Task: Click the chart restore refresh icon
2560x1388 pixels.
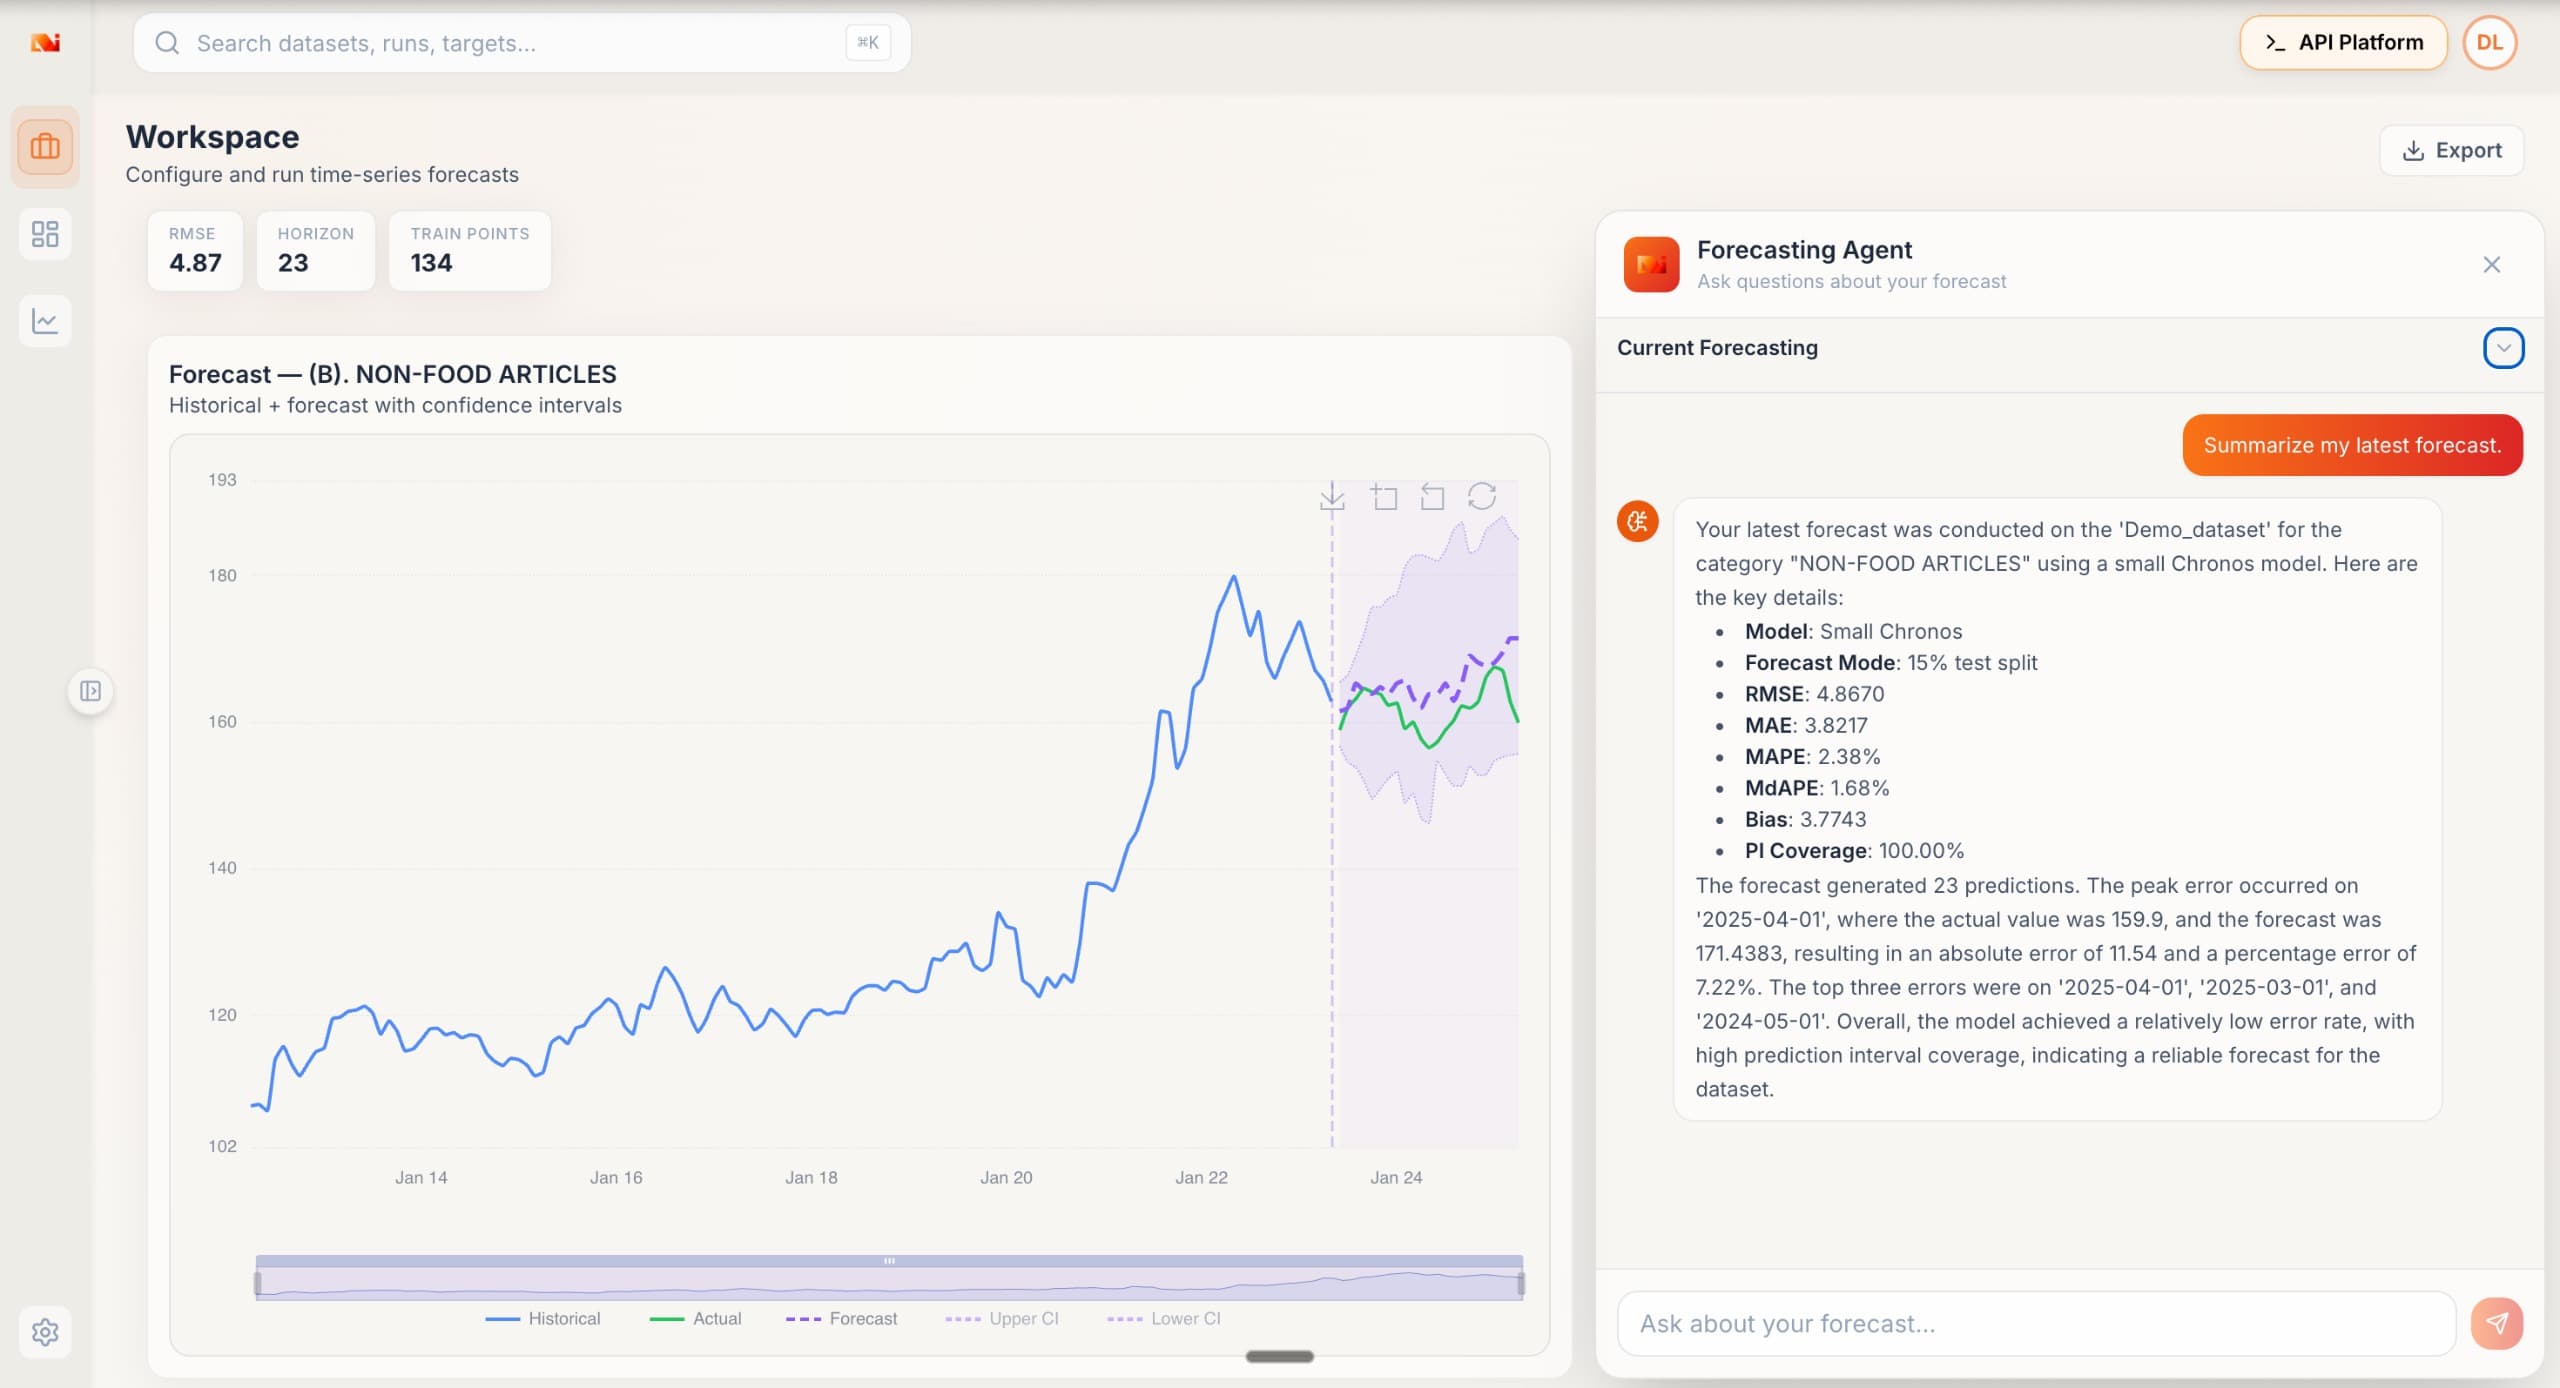Action: point(1482,496)
